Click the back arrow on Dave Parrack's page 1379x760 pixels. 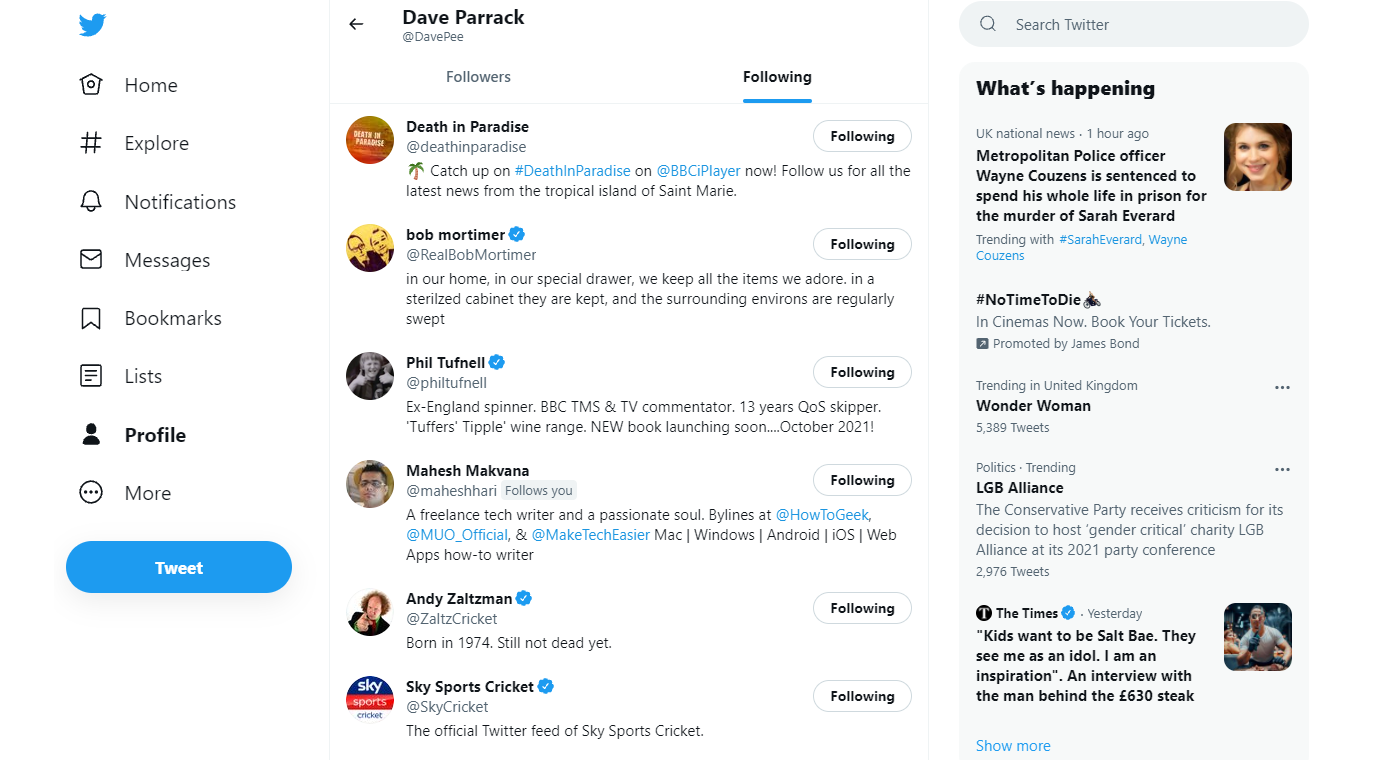tap(356, 23)
